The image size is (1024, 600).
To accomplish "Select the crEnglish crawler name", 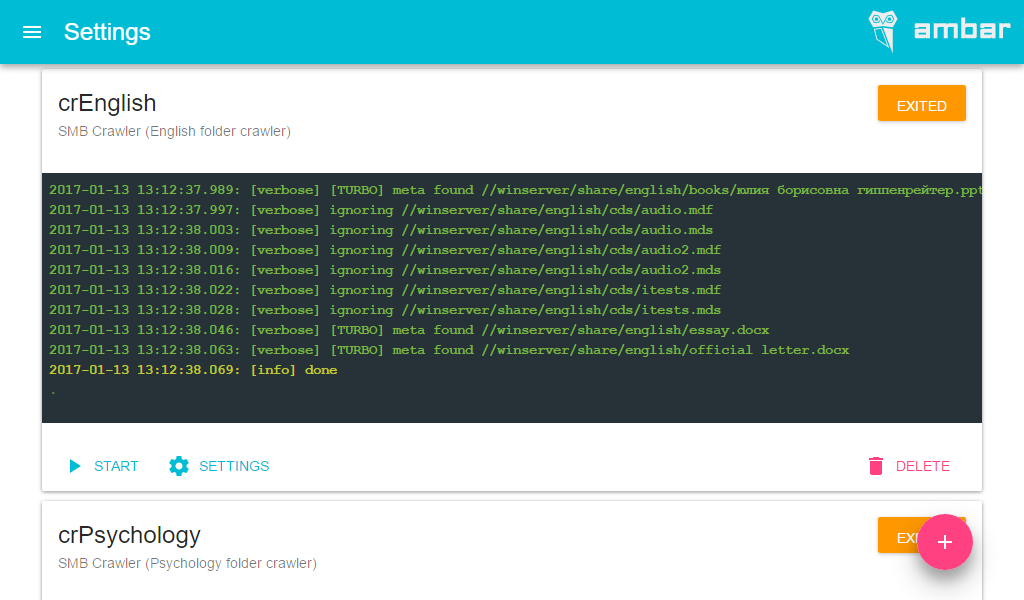I will [107, 103].
